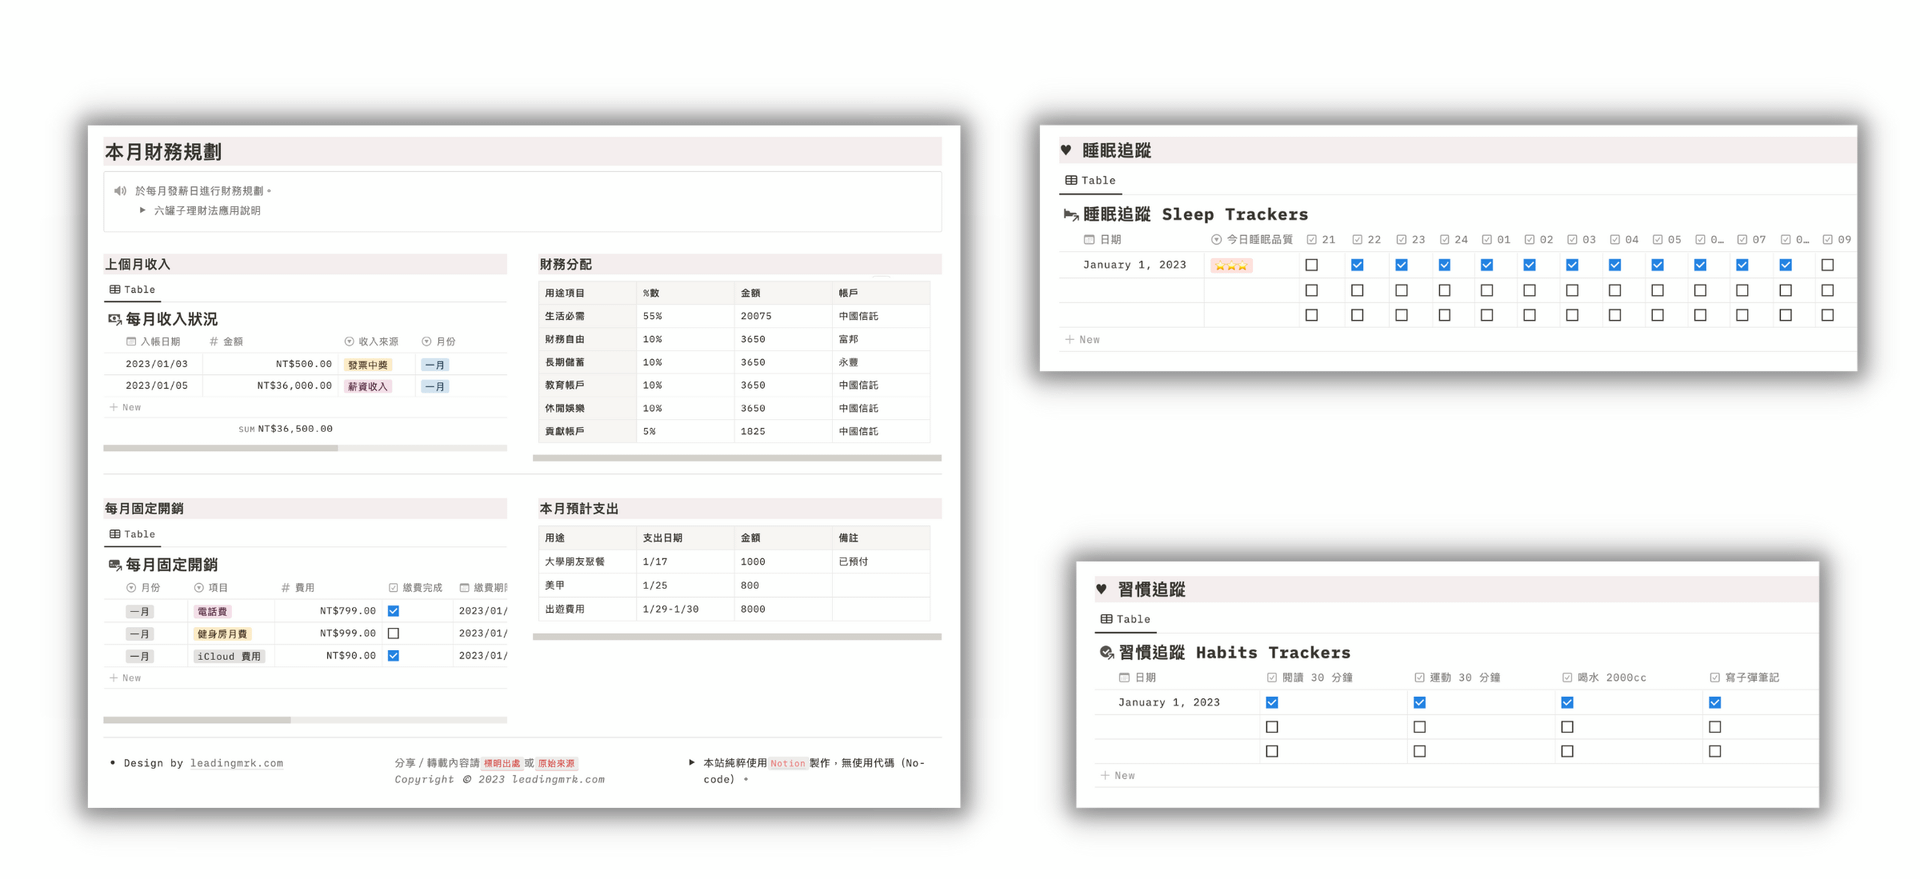Click the heart icon beside 習慣追蹤 heading
This screenshot has width=1920, height=879.
coord(1101,589)
